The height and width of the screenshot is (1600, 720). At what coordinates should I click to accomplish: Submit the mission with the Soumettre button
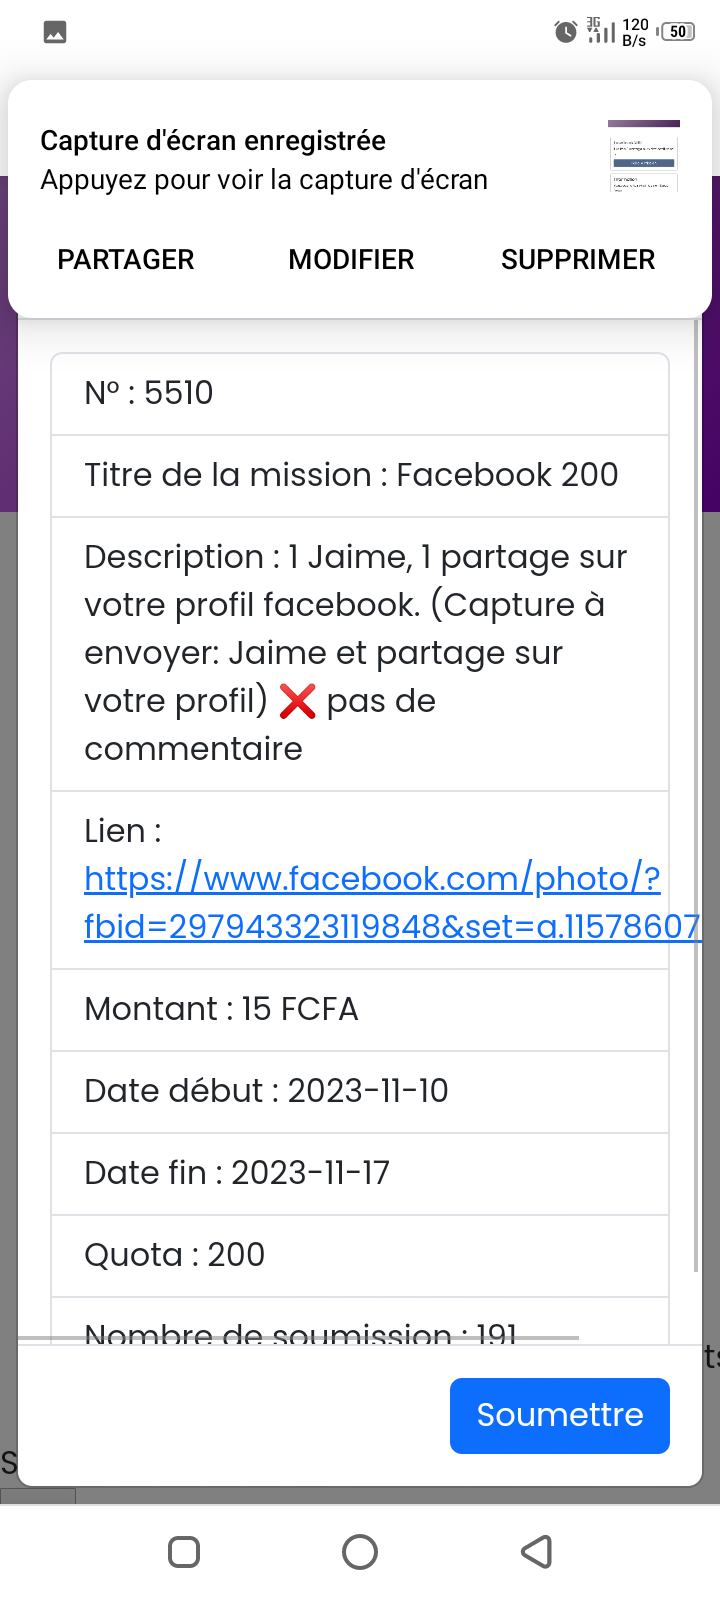(559, 1415)
